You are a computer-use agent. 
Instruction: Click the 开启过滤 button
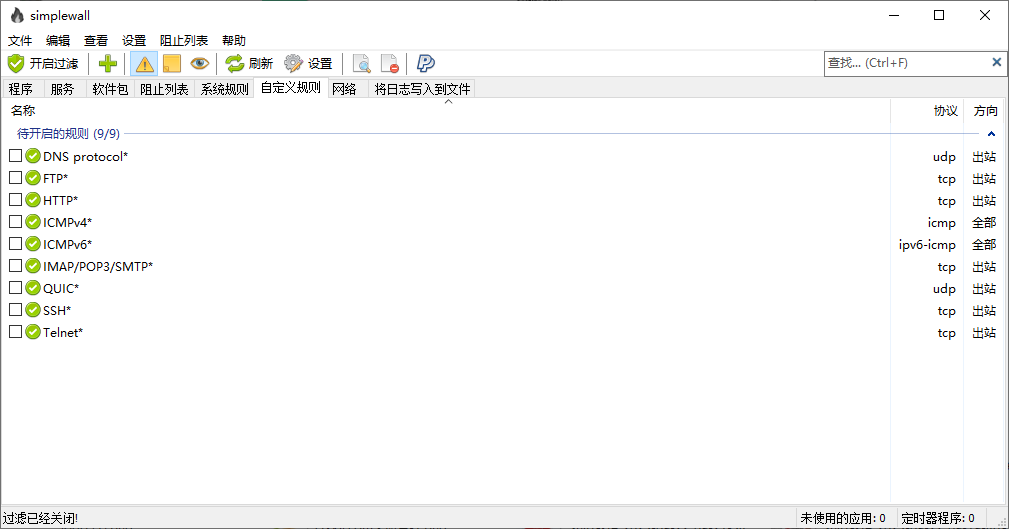(x=43, y=64)
